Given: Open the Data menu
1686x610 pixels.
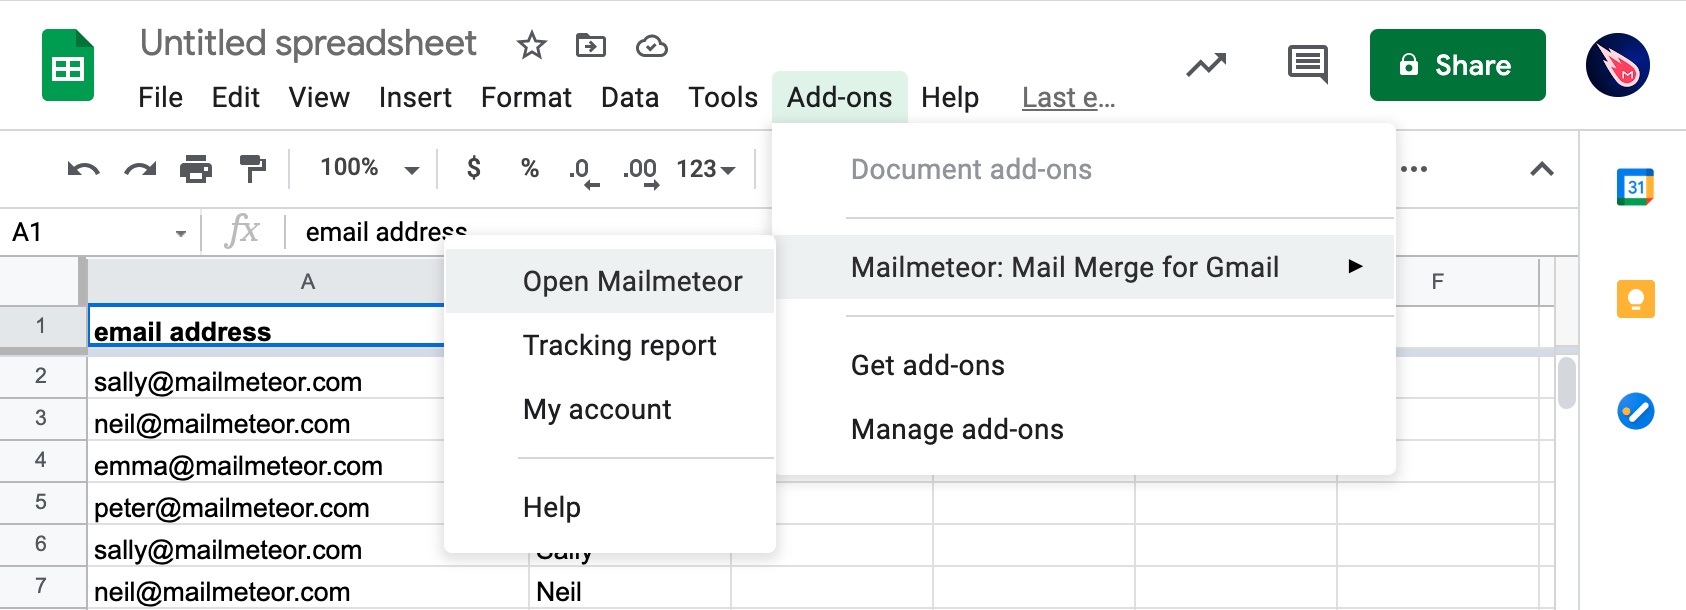Looking at the screenshot, I should (630, 98).
